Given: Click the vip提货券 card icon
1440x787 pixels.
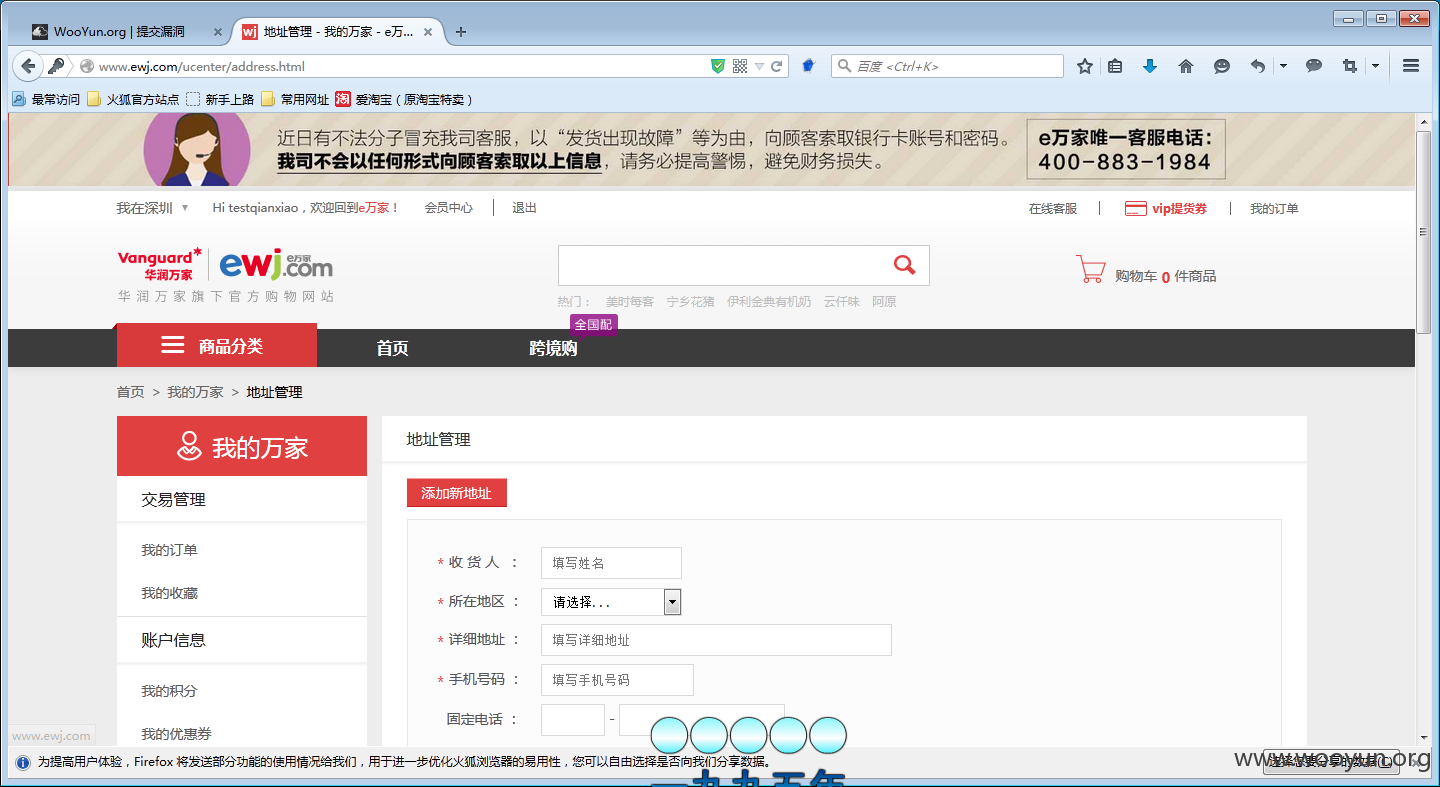Looking at the screenshot, I should (x=1135, y=209).
